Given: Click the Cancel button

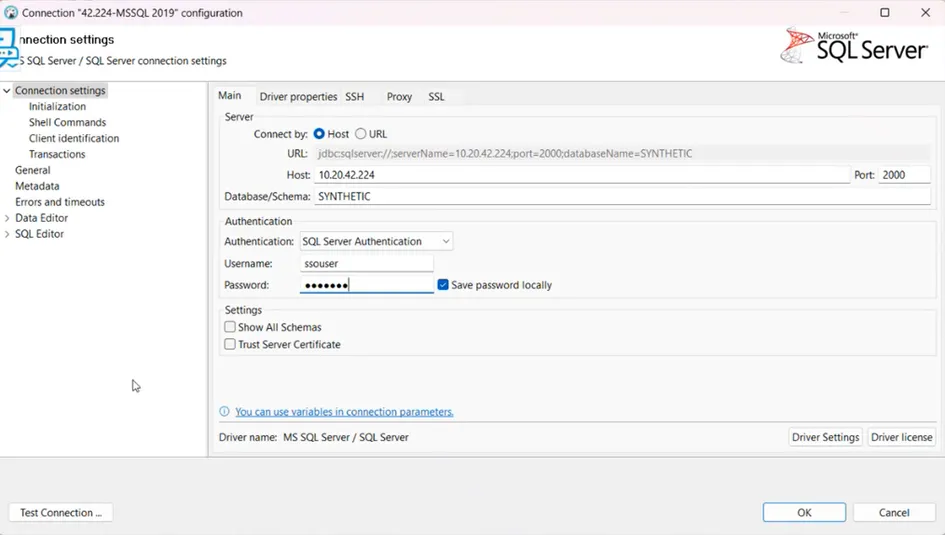Looking at the screenshot, I should tap(894, 513).
